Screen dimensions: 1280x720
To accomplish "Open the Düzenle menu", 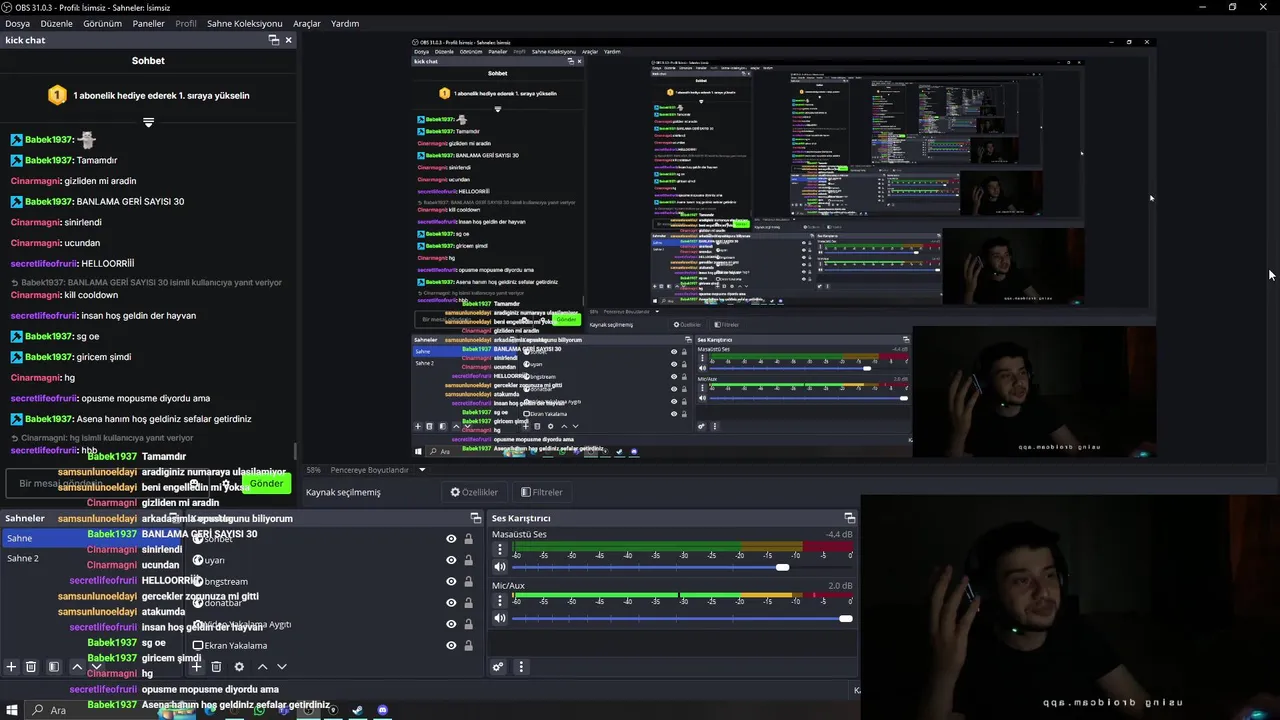I will (x=56, y=23).
